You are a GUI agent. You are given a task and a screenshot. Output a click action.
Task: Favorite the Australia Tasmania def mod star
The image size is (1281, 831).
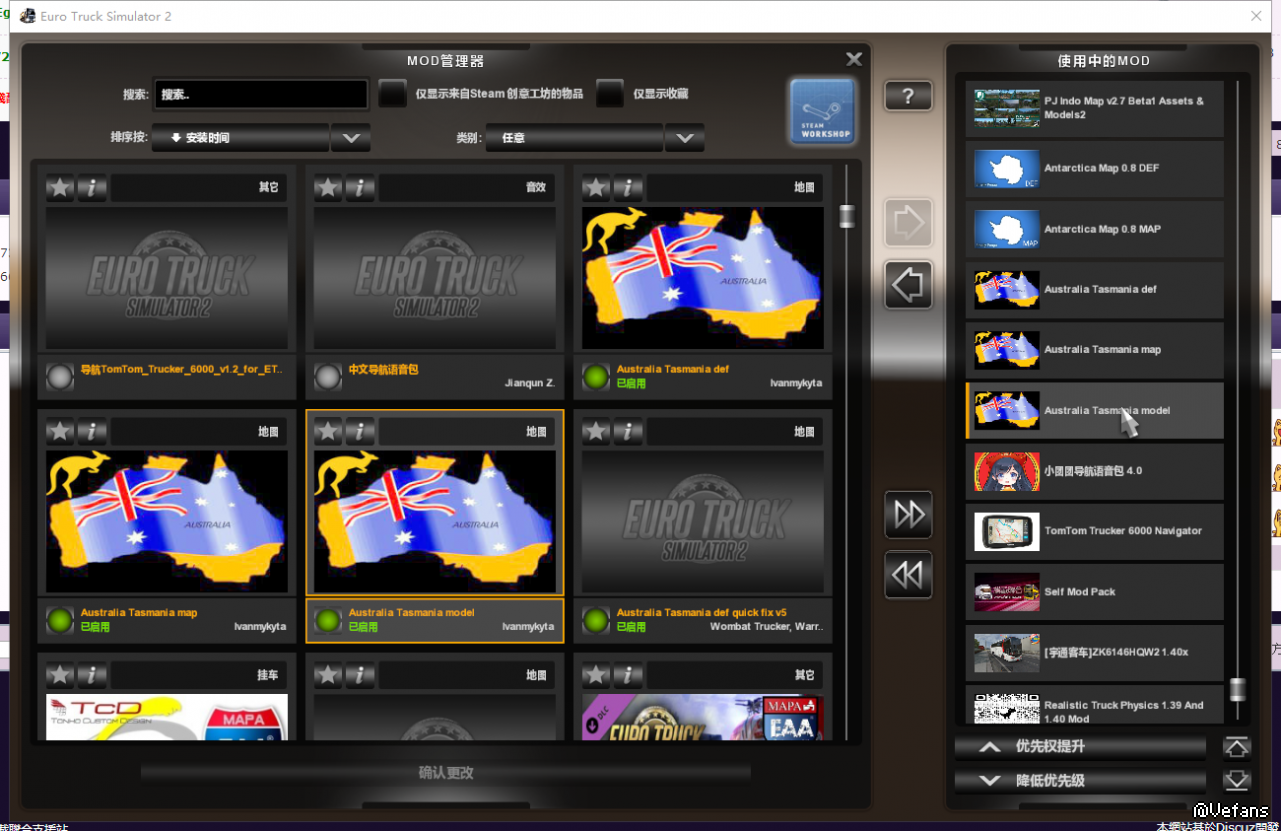(x=597, y=187)
